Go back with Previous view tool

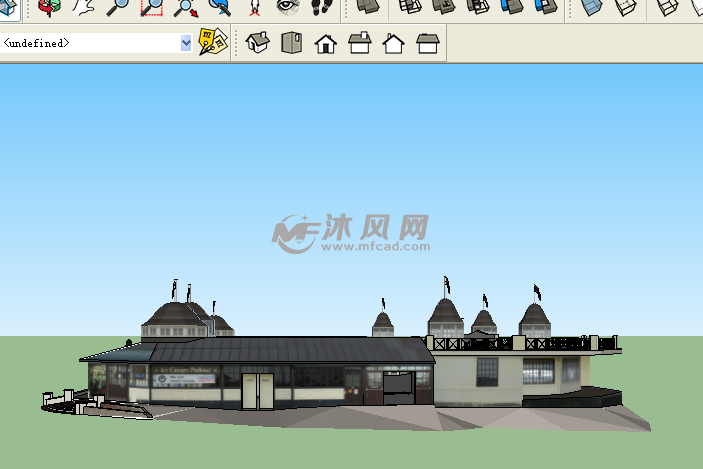(x=220, y=8)
